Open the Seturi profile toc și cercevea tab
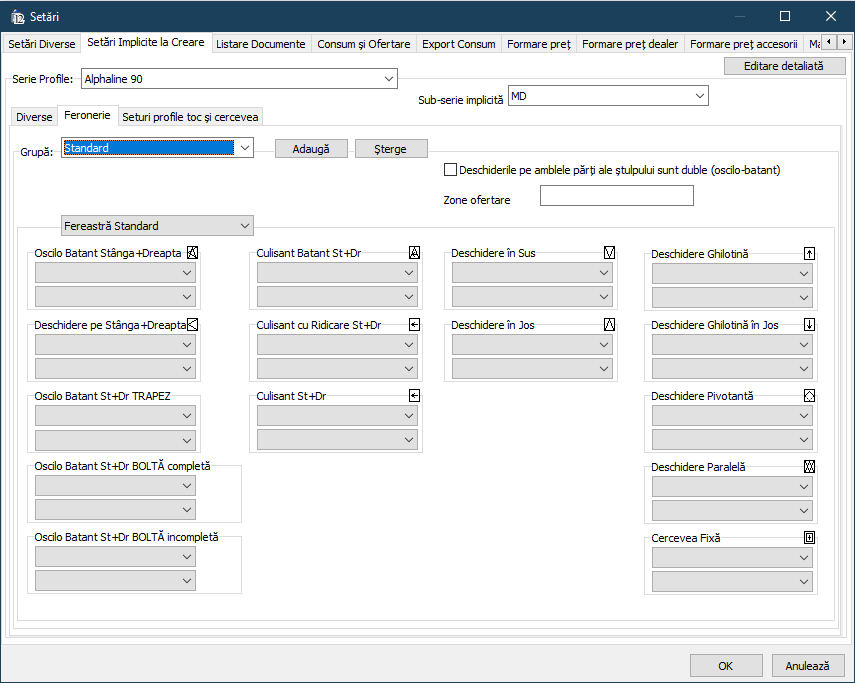This screenshot has width=855, height=683. (190, 117)
